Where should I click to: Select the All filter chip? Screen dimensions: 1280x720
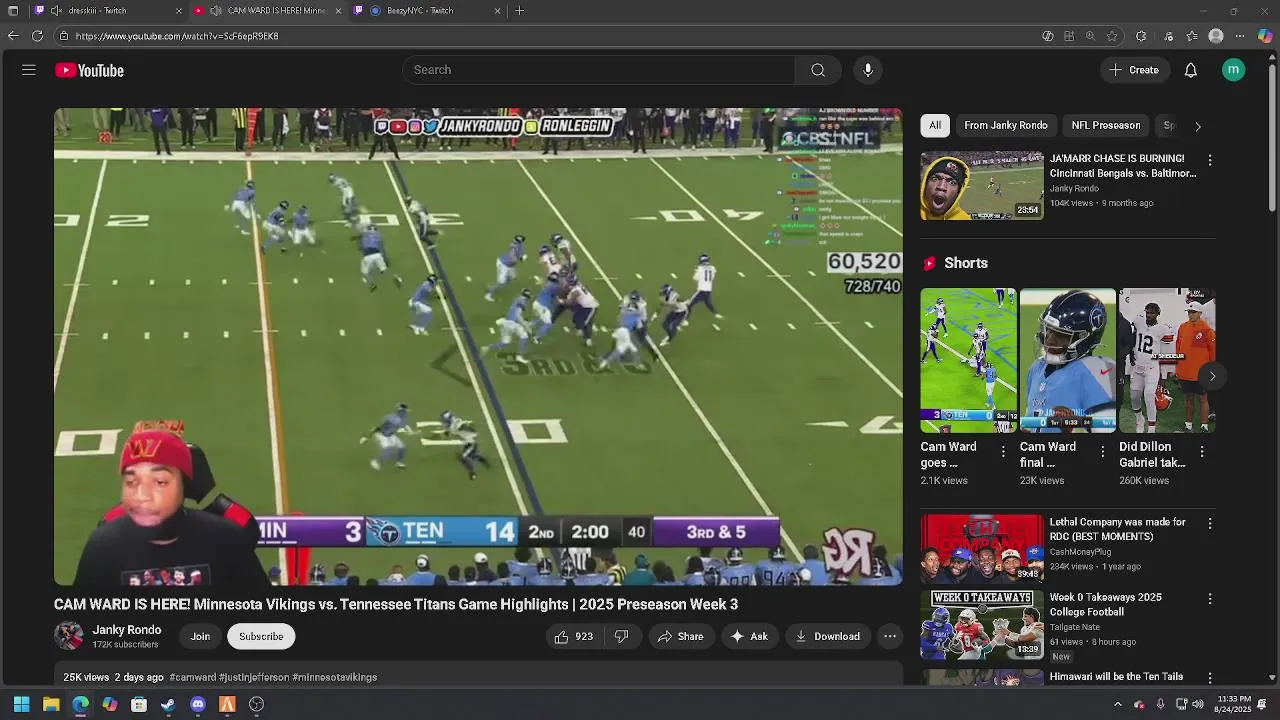tap(935, 125)
